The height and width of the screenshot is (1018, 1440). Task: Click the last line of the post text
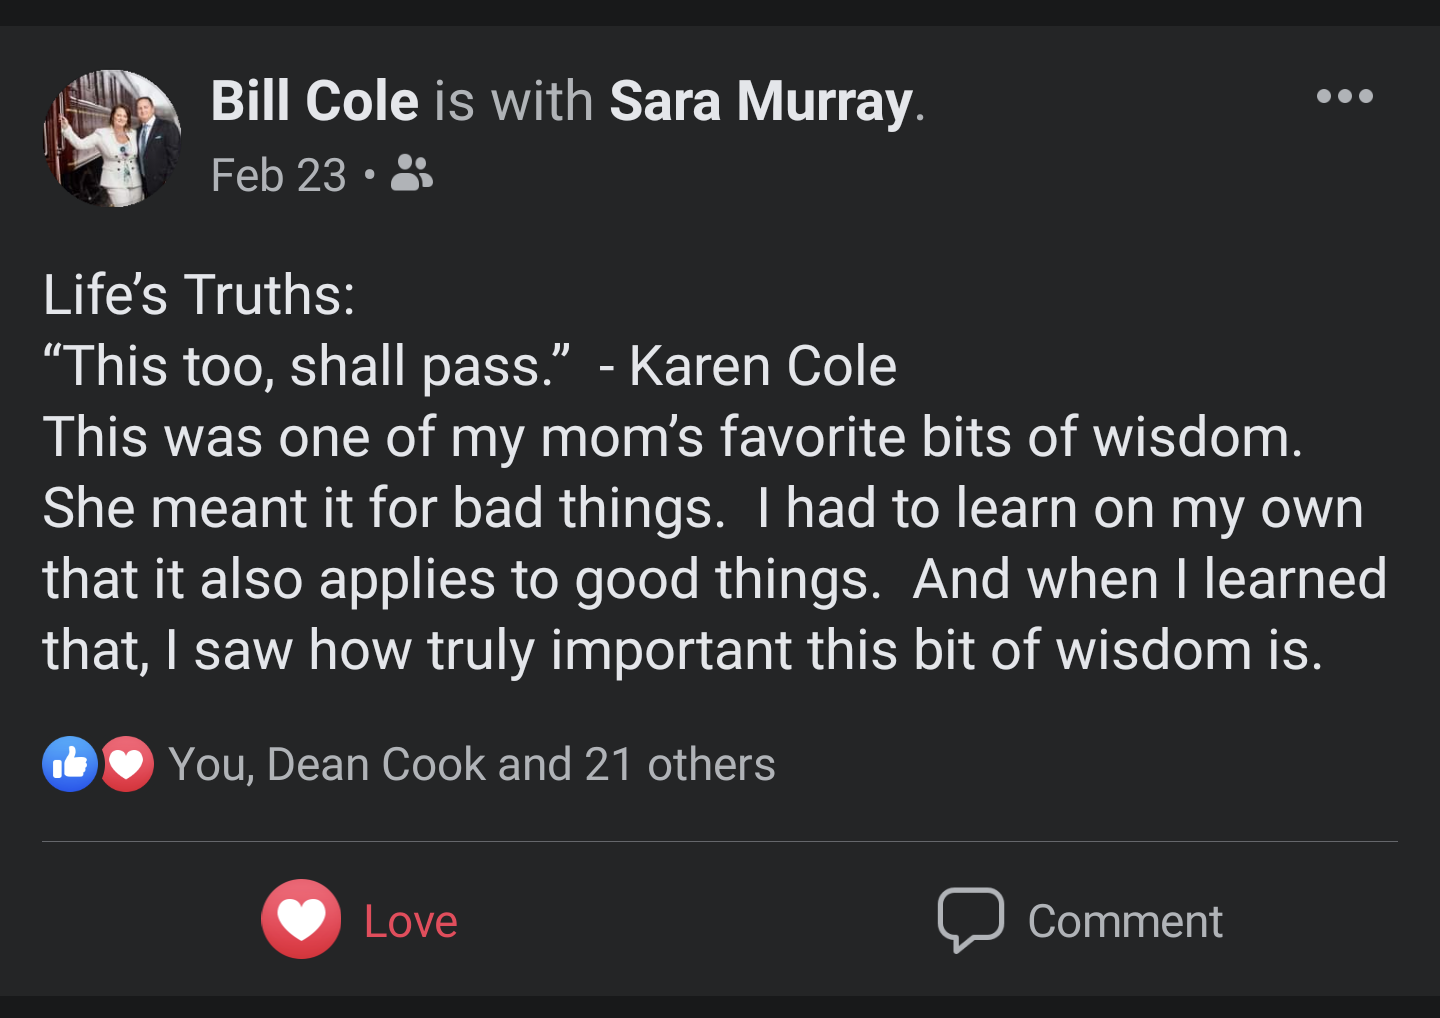pos(682,650)
